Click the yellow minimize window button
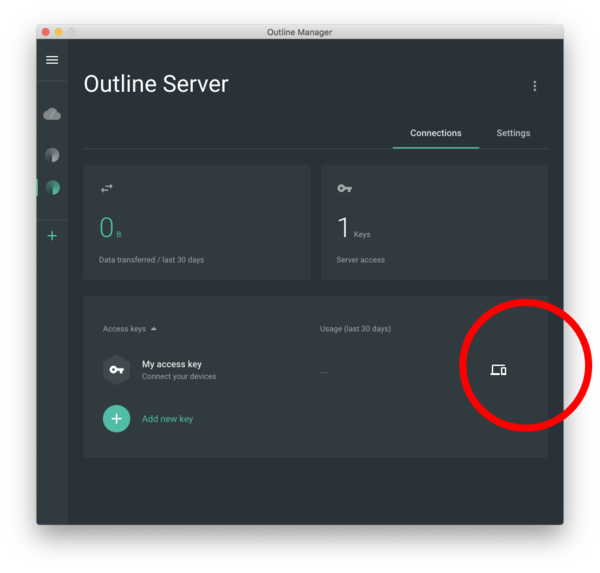This screenshot has height=573, width=600. coord(59,32)
